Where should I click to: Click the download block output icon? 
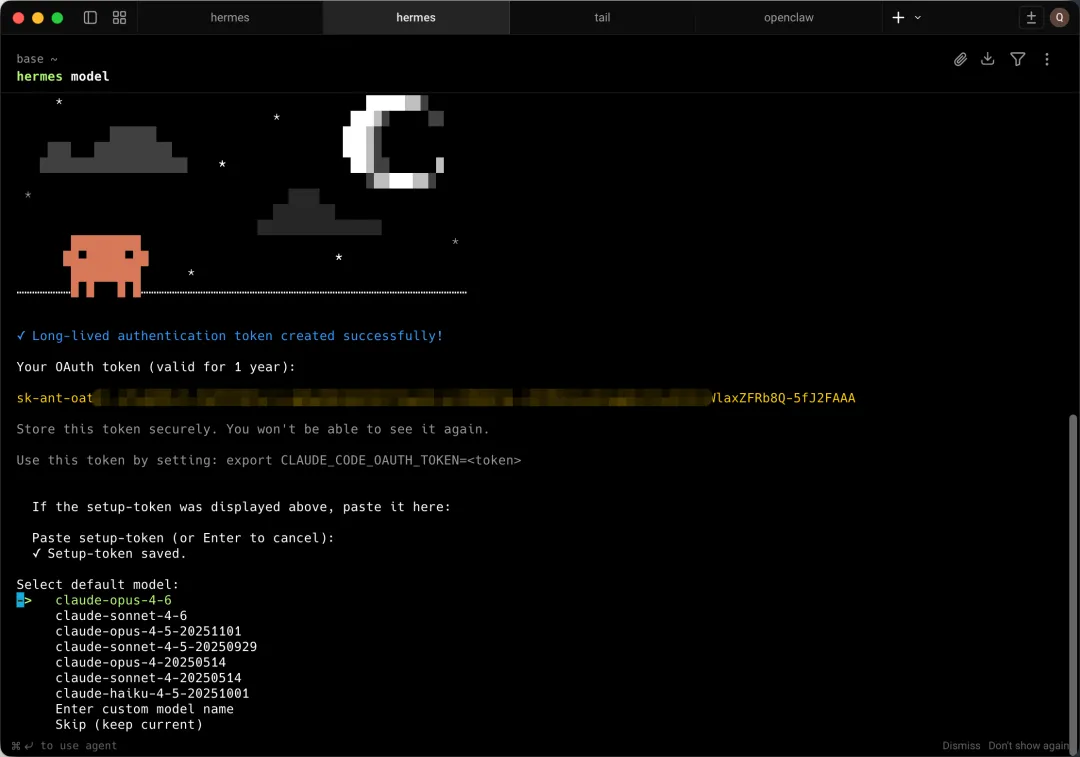988,59
